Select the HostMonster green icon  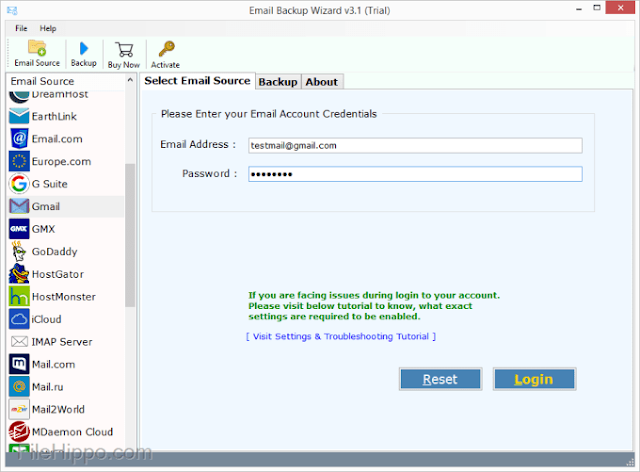(19, 296)
